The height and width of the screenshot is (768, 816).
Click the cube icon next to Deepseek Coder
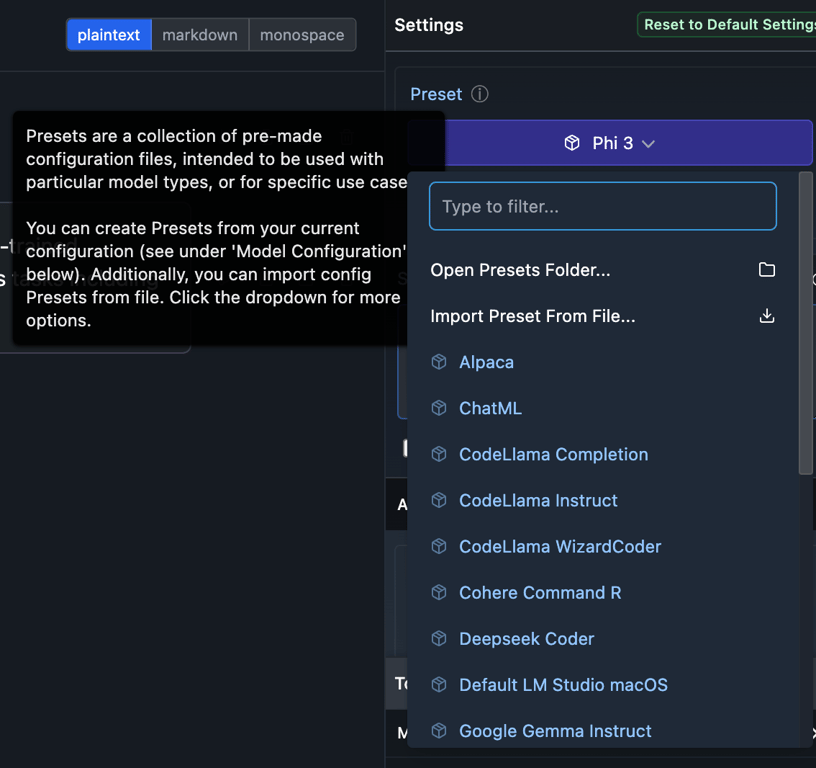[x=439, y=638]
